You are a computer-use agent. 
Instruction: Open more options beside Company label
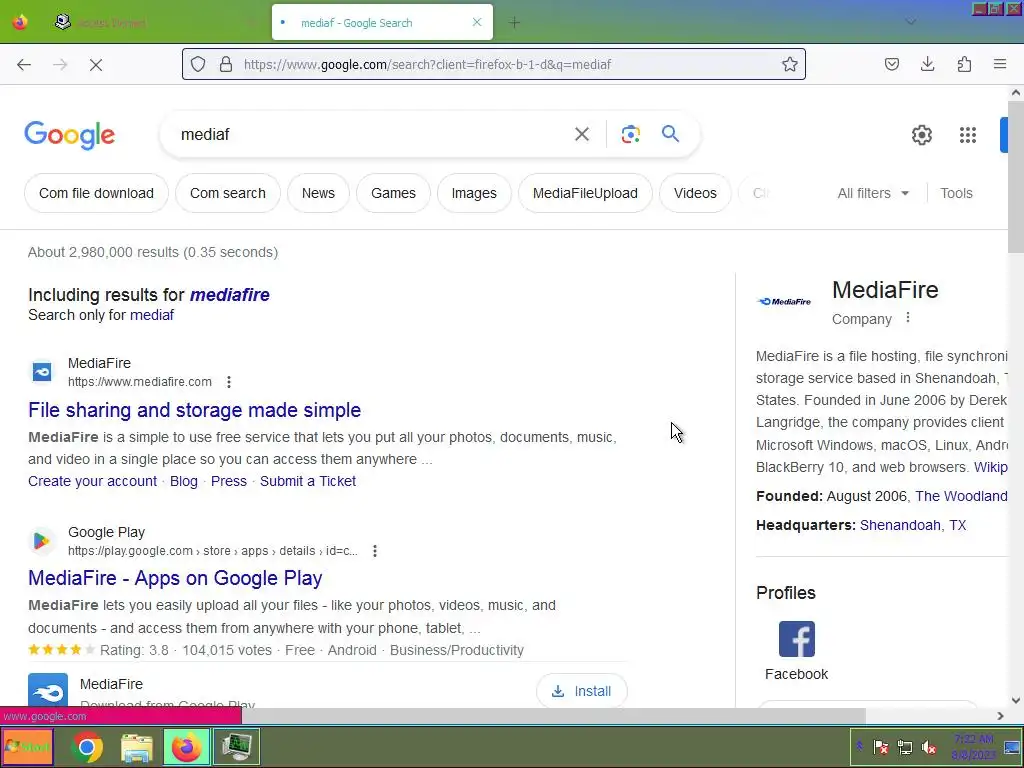click(908, 318)
